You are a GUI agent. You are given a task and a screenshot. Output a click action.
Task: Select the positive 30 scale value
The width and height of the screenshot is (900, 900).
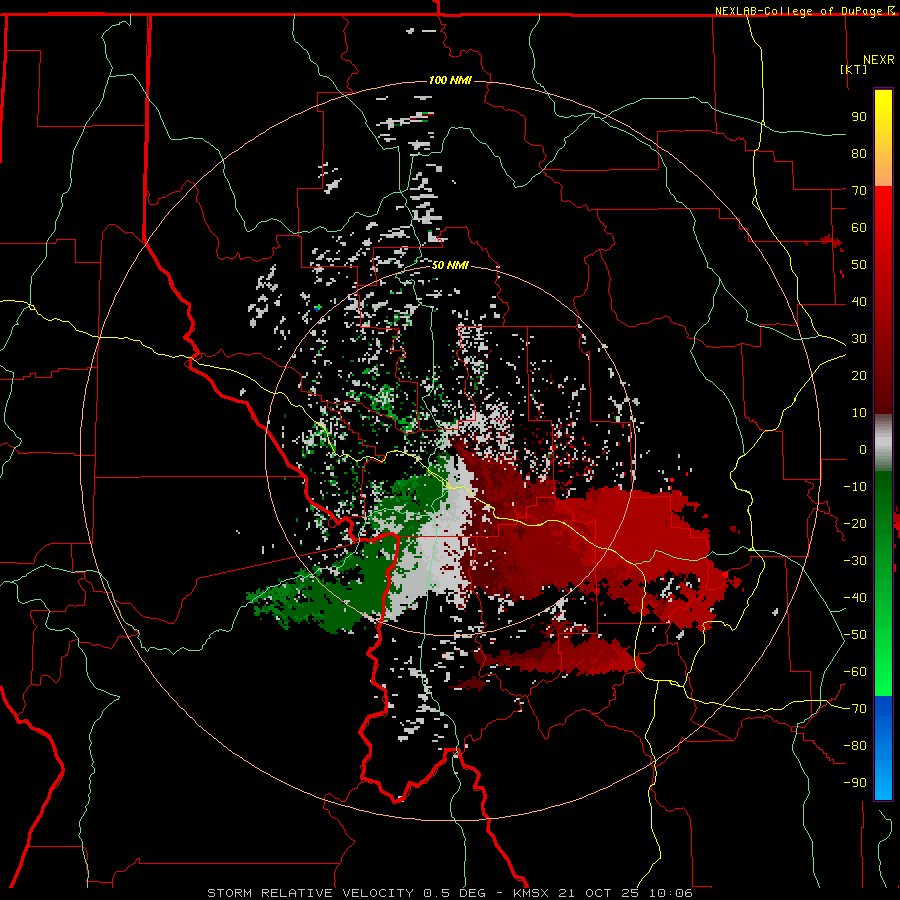tap(859, 339)
